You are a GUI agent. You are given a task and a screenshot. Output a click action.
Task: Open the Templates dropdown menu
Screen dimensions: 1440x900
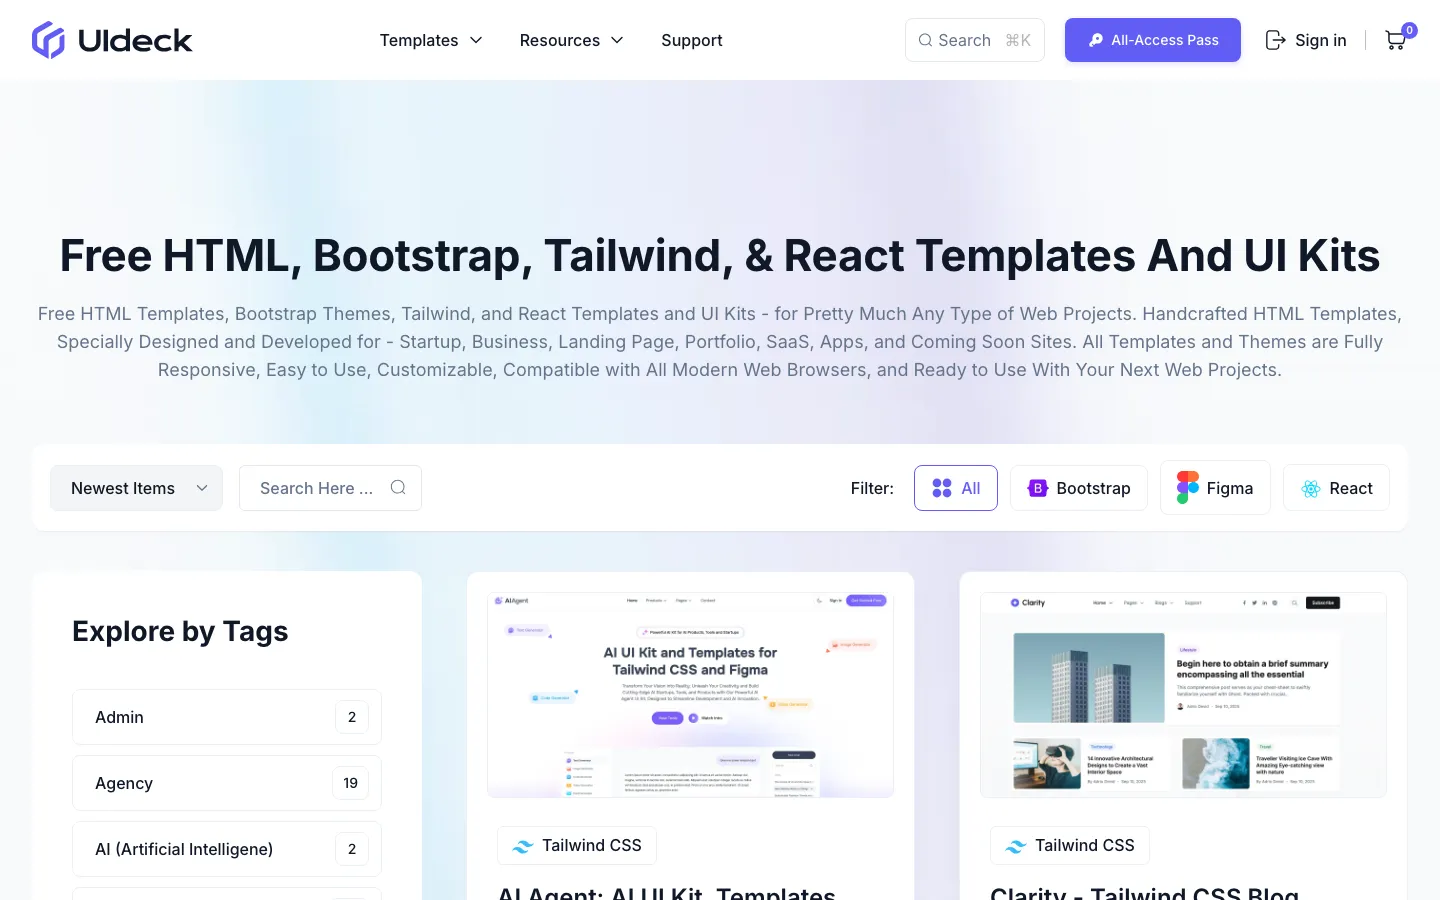point(431,40)
